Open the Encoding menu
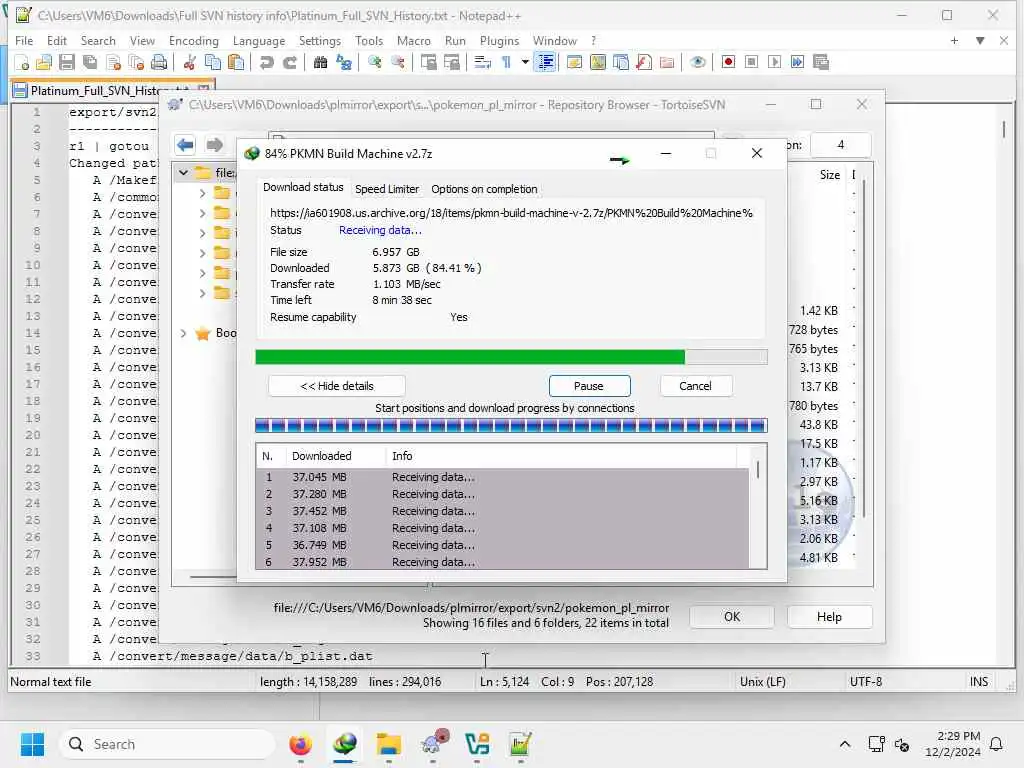Screen dimensions: 1024x768 point(193,40)
